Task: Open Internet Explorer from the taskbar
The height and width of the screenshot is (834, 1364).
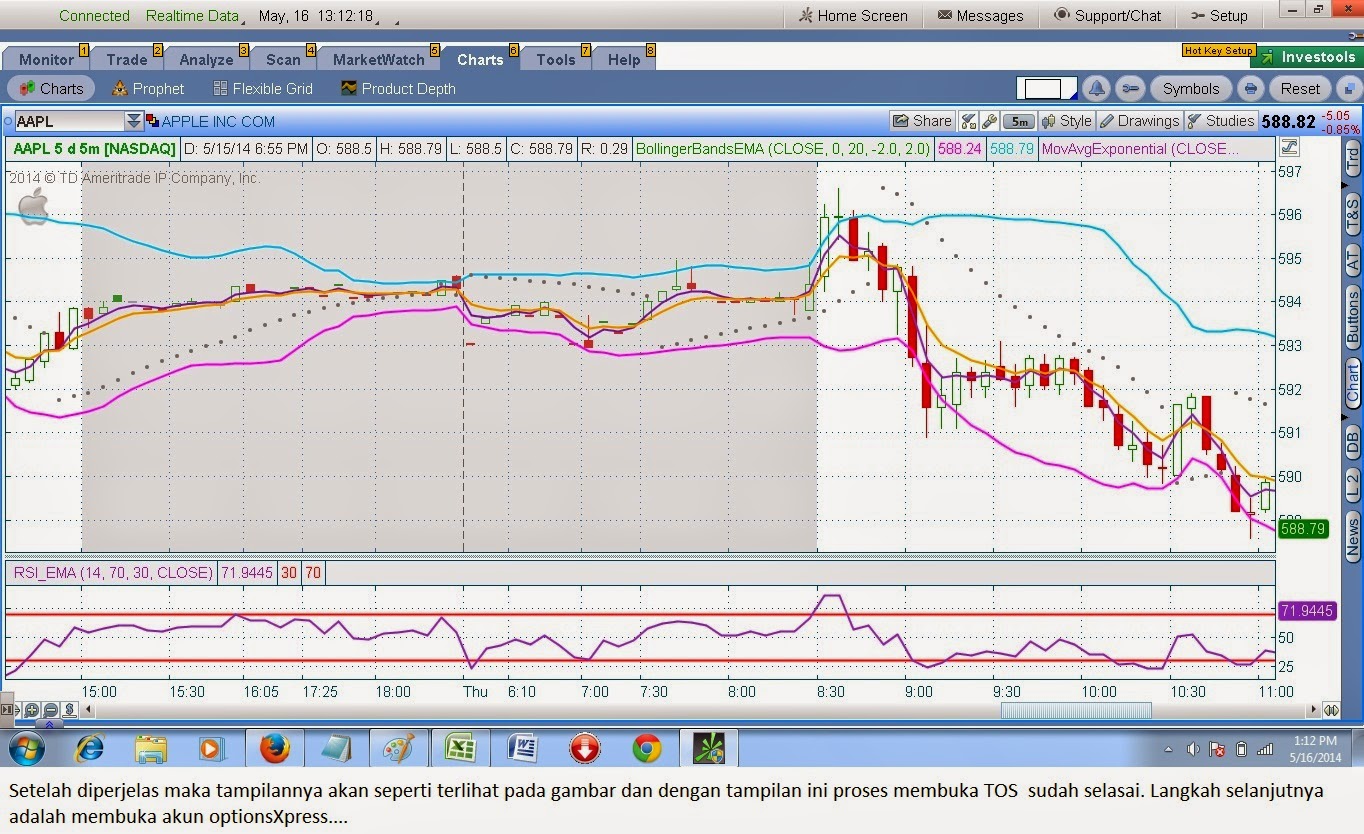Action: tap(90, 748)
